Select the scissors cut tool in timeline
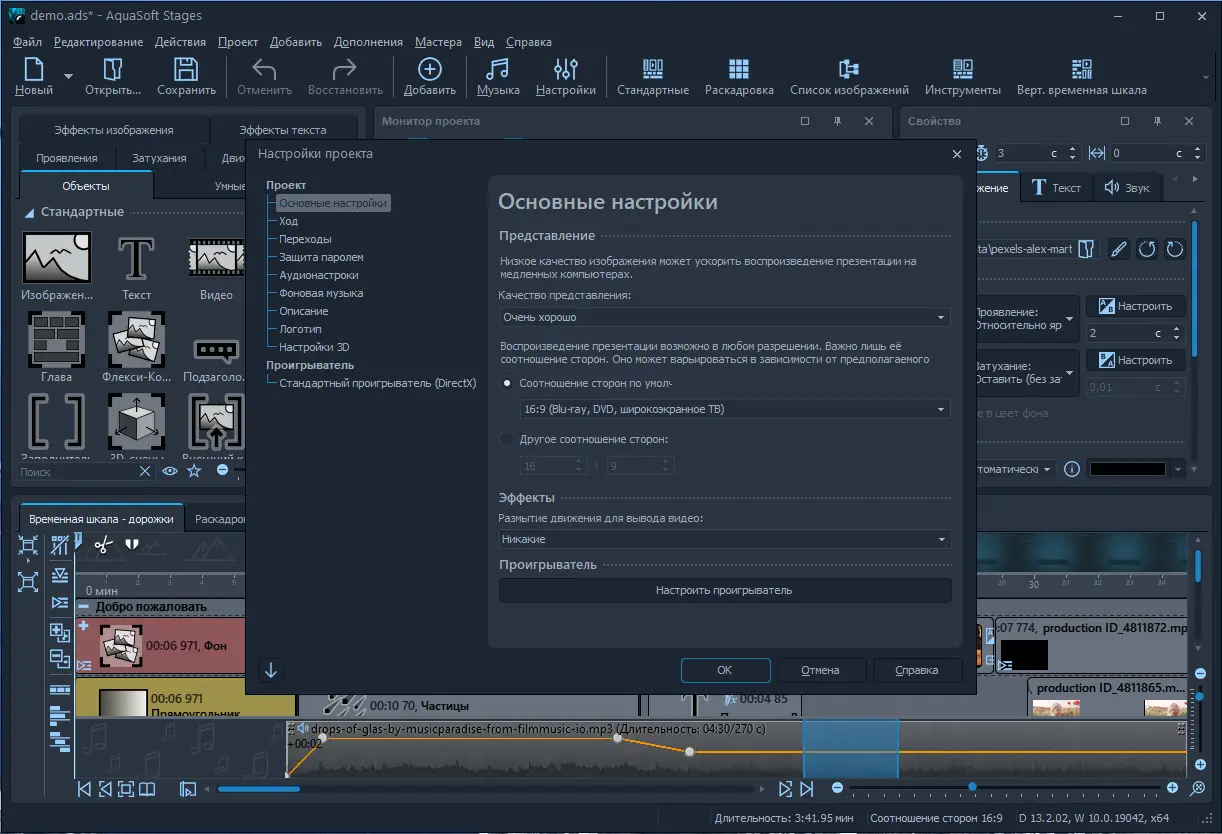1222x834 pixels. (103, 545)
